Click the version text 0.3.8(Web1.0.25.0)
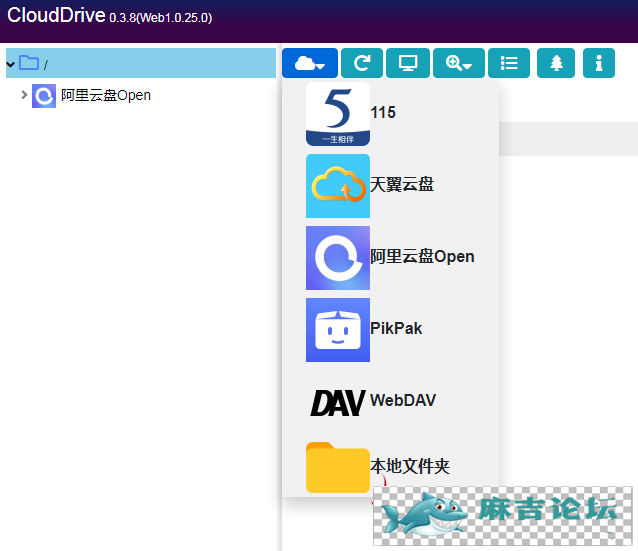638x551 pixels. (x=161, y=18)
